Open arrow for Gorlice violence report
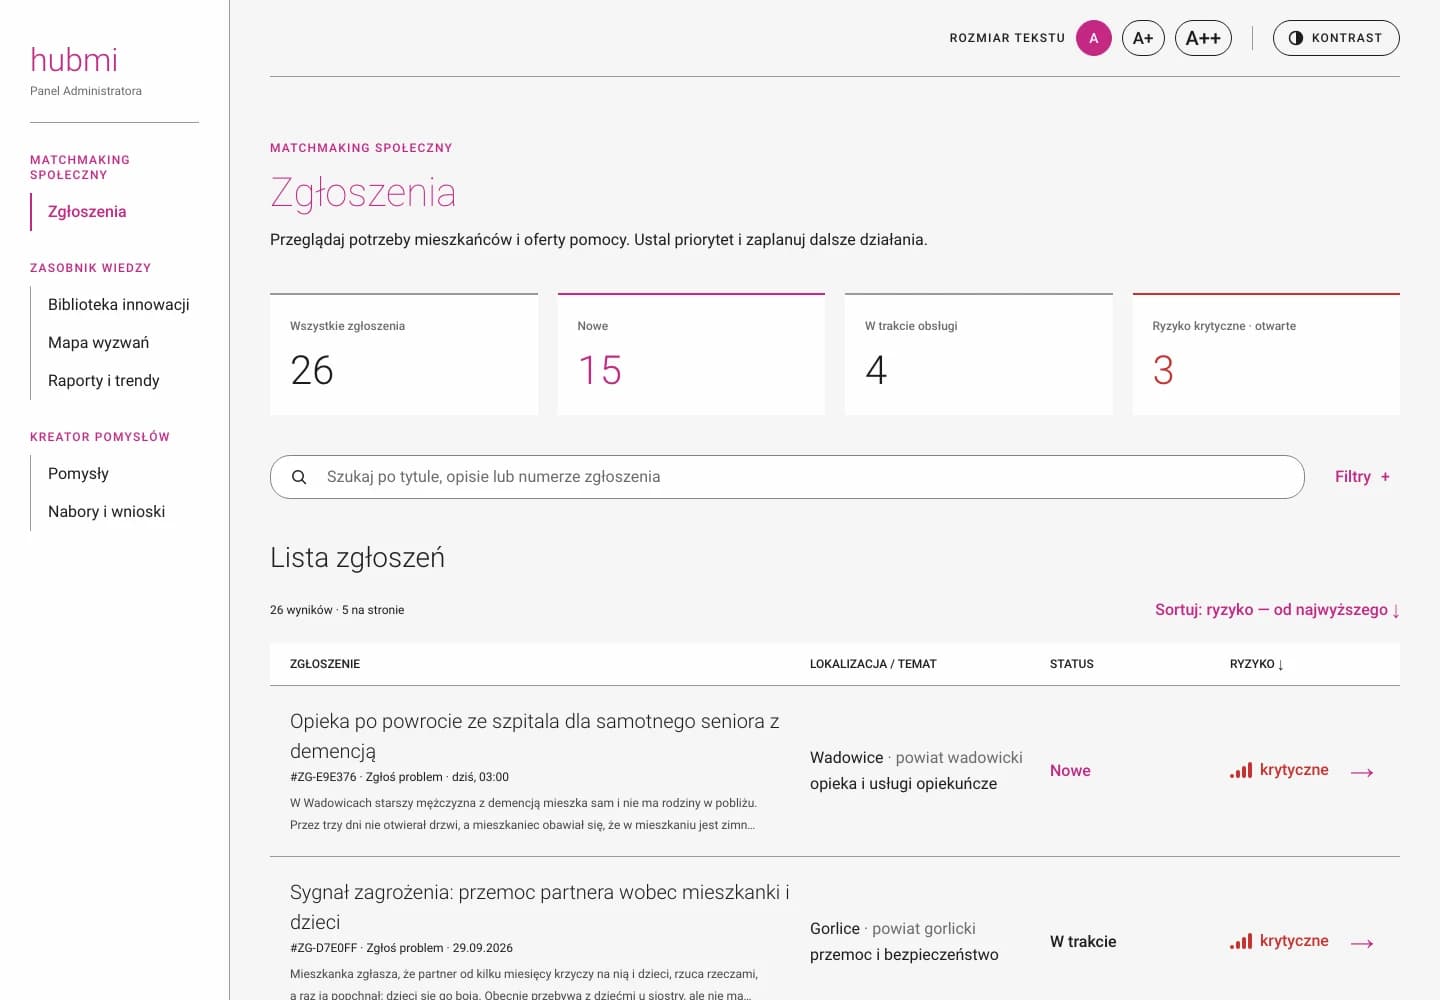The image size is (1440, 1000). click(1362, 943)
